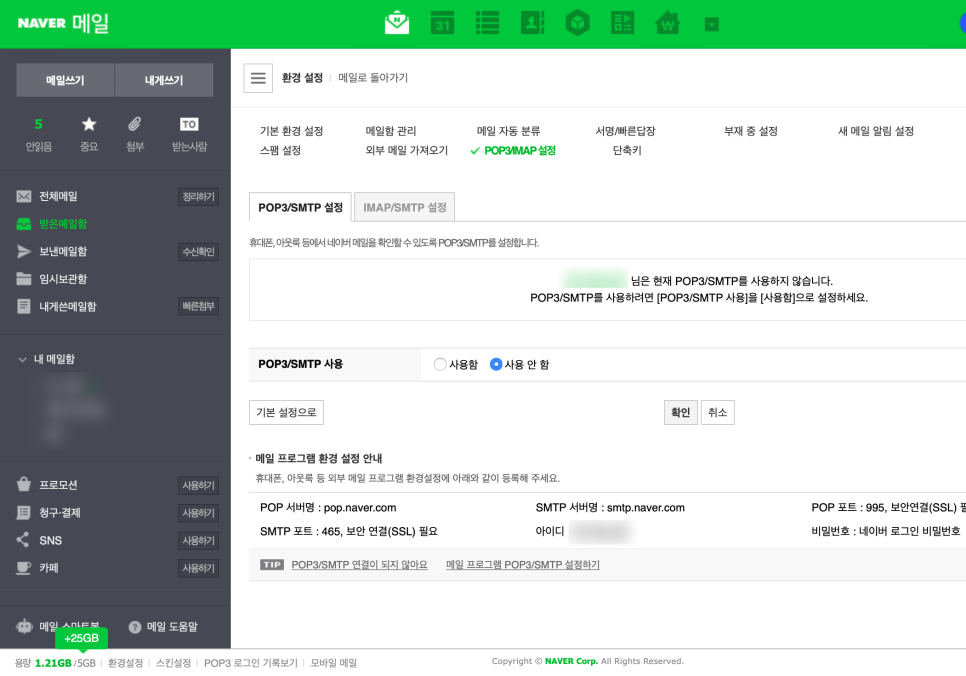
Task: Expand more services arrow in top bar
Action: point(712,25)
